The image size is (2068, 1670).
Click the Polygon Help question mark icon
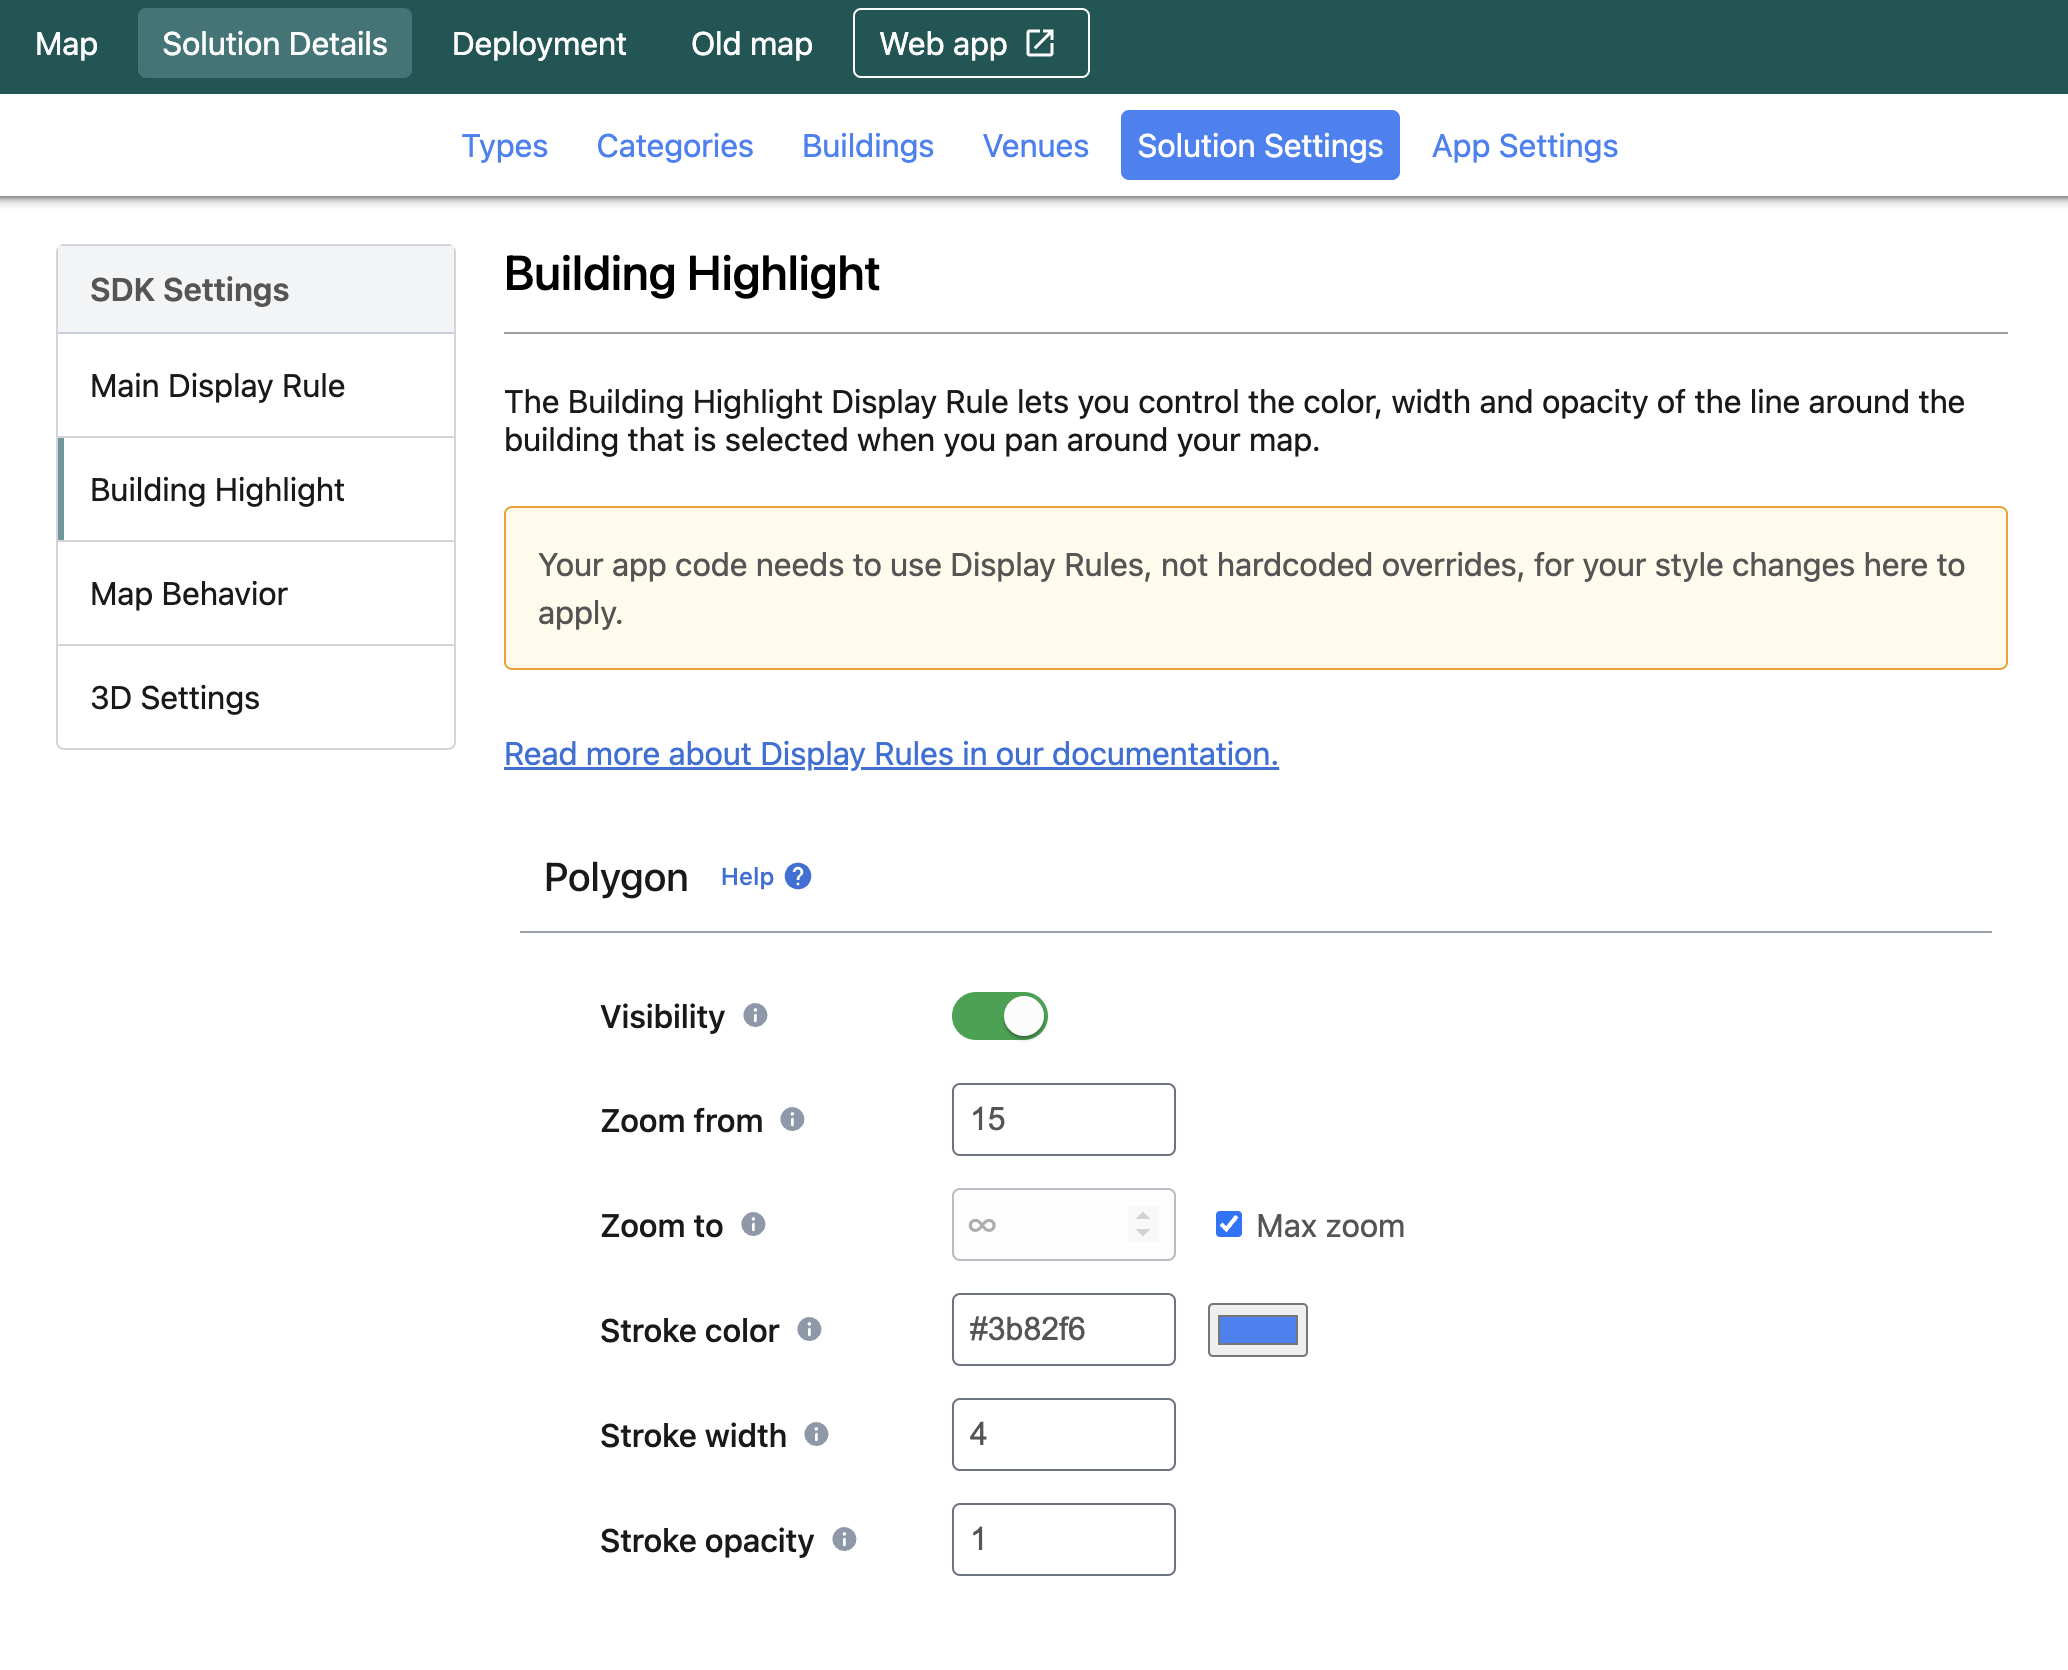coord(798,876)
